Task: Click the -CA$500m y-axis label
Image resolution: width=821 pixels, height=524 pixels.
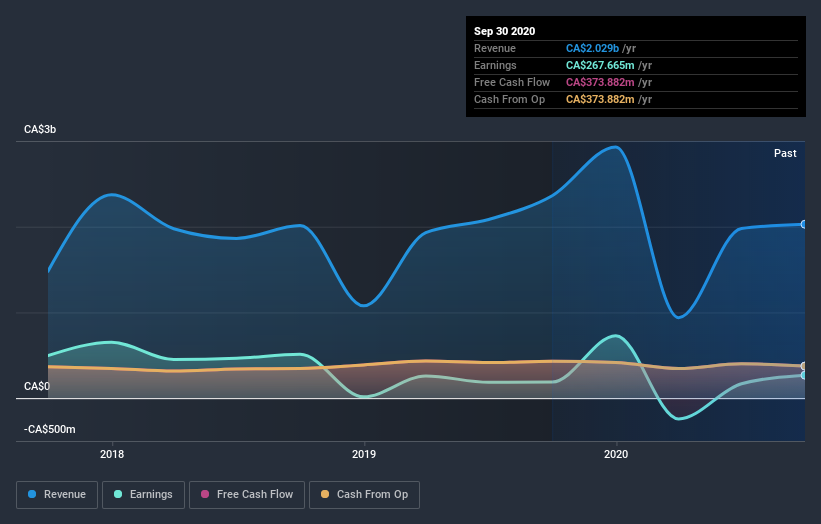Action: click(50, 429)
